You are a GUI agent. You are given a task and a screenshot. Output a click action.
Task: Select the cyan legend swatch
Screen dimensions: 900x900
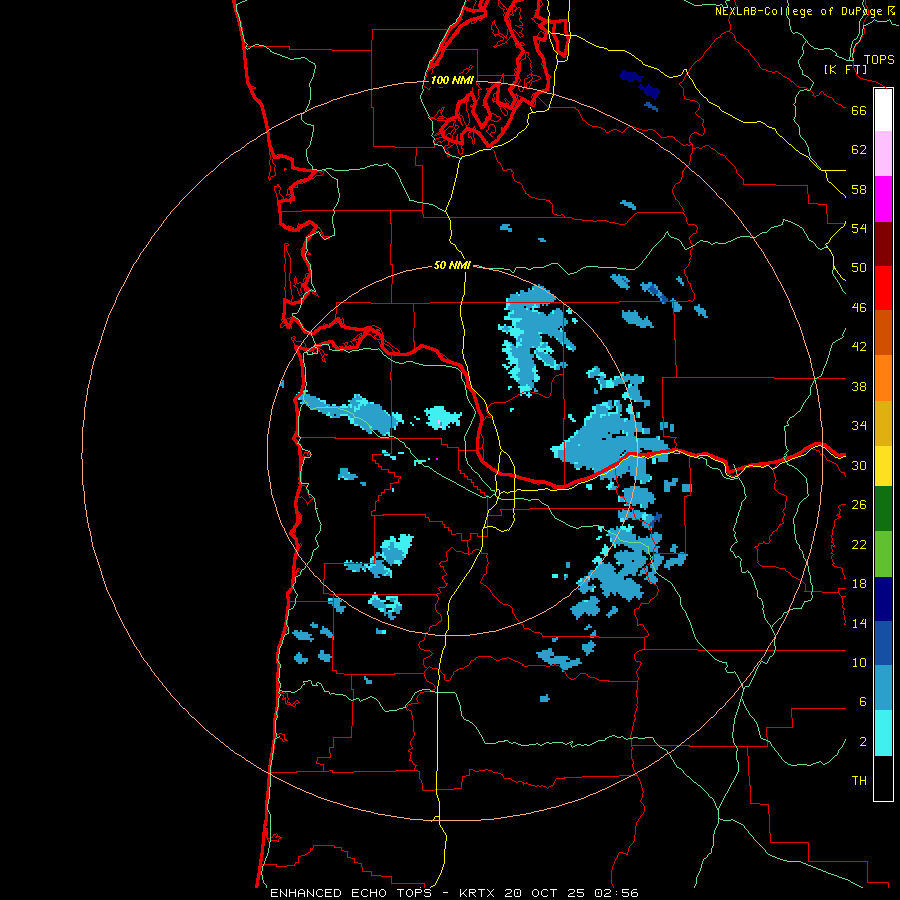point(883,733)
